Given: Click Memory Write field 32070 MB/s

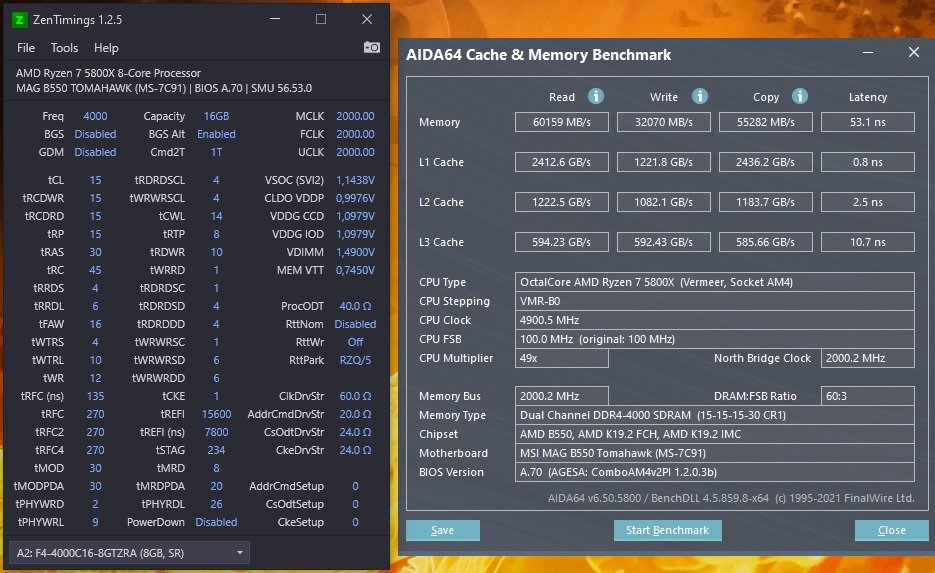Looking at the screenshot, I should (664, 122).
